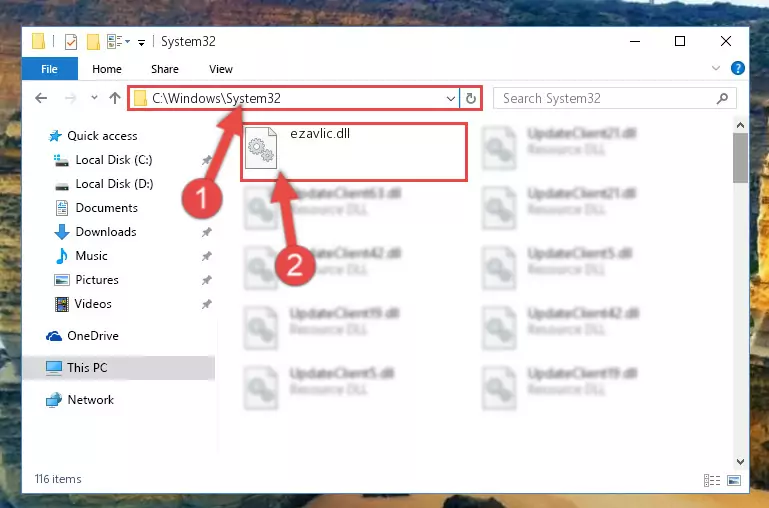Select the ezavlic.dll file name

pos(320,133)
